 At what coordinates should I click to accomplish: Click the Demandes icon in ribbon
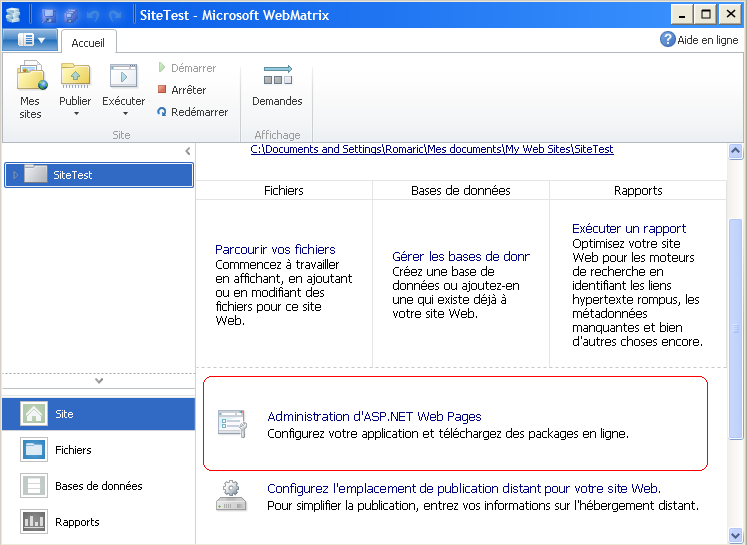(x=277, y=77)
